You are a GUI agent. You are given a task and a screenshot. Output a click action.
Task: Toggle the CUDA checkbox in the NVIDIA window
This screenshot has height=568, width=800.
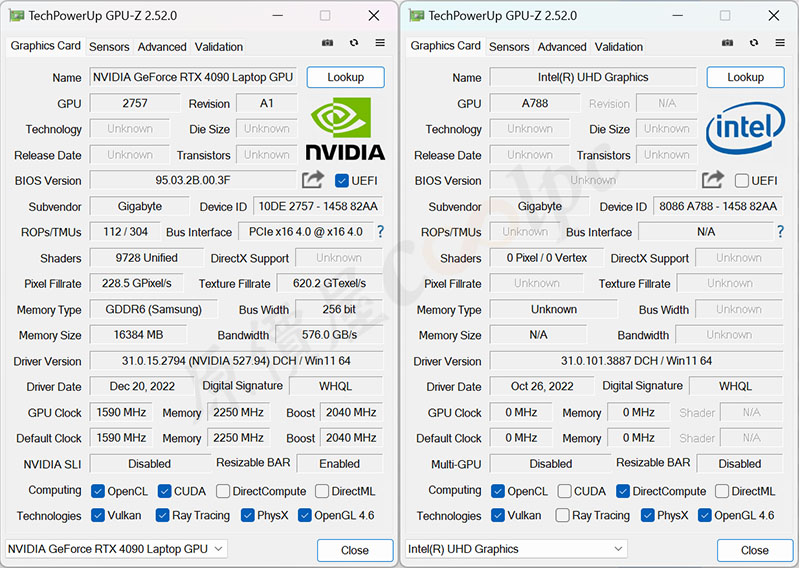point(164,491)
